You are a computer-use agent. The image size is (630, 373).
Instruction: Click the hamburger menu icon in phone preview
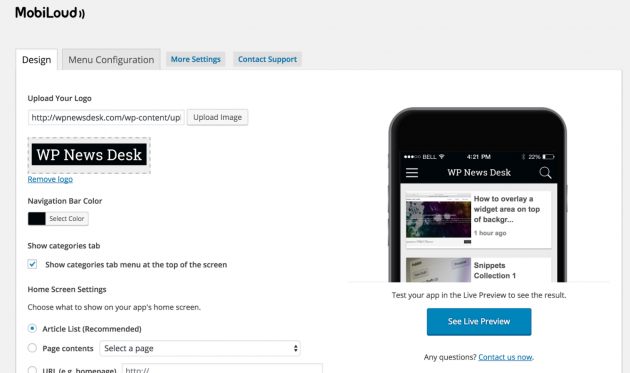[x=412, y=172]
